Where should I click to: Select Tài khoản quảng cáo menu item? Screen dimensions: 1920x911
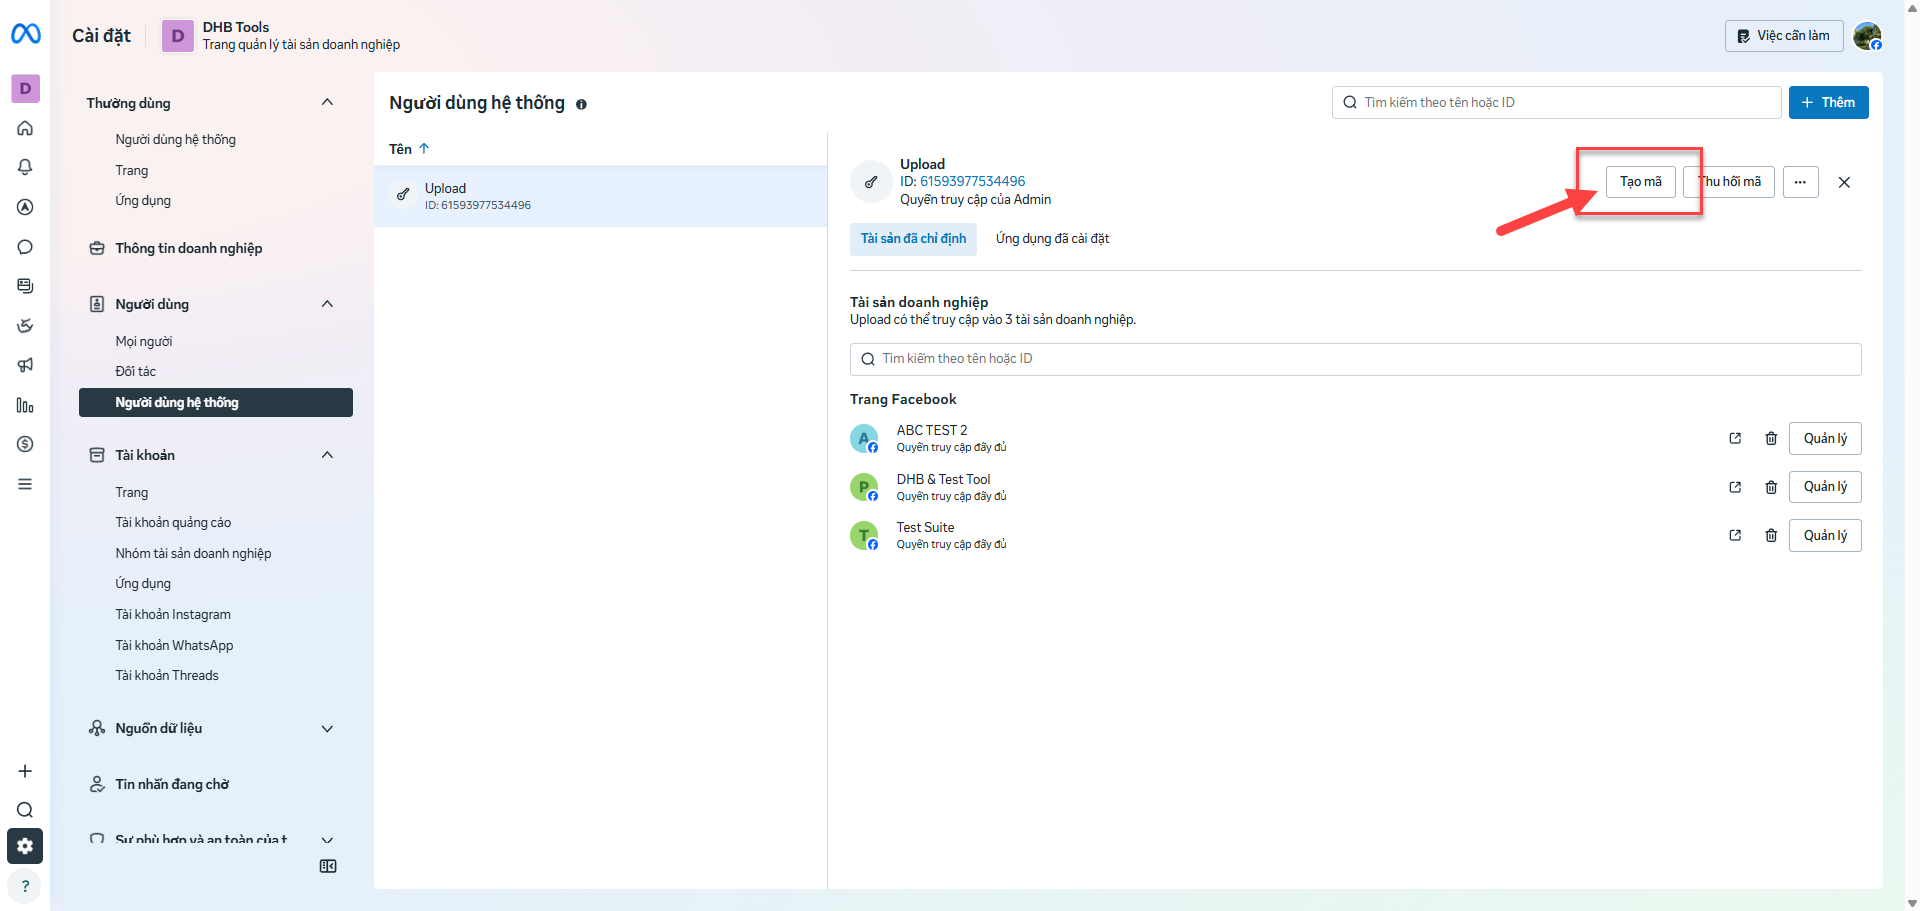tap(173, 522)
